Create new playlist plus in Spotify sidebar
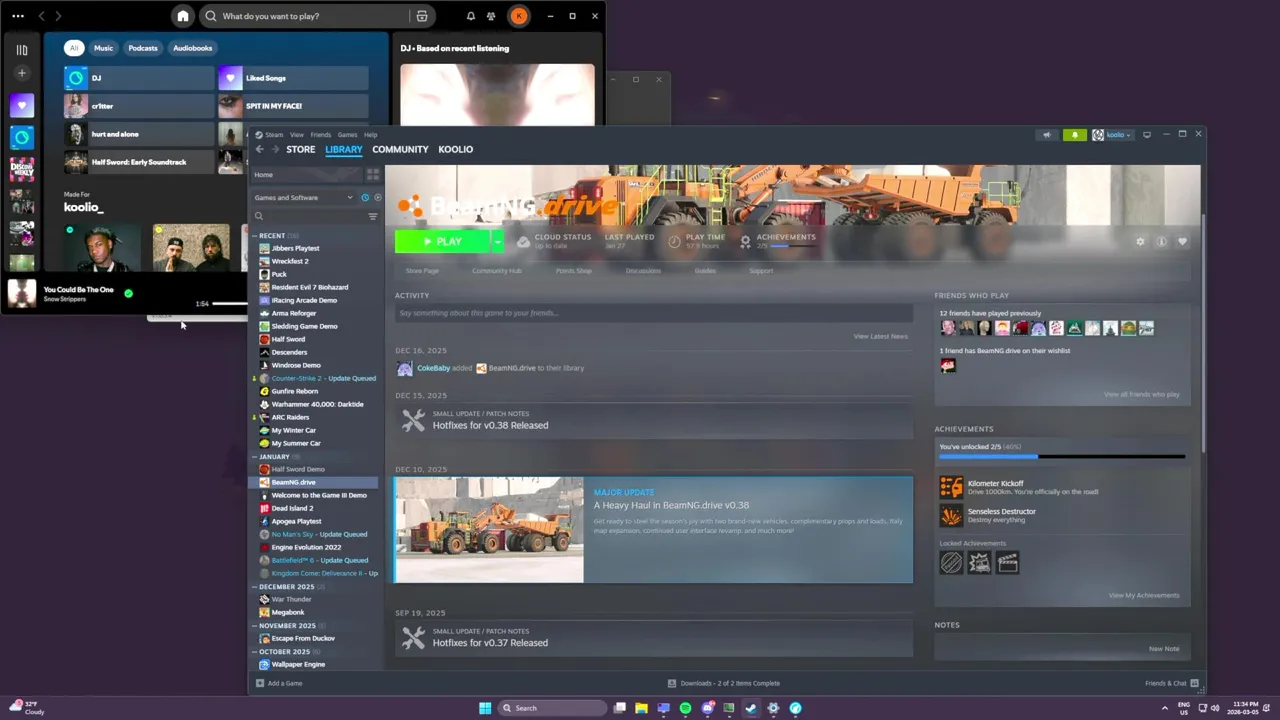This screenshot has width=1280, height=720. click(x=22, y=73)
